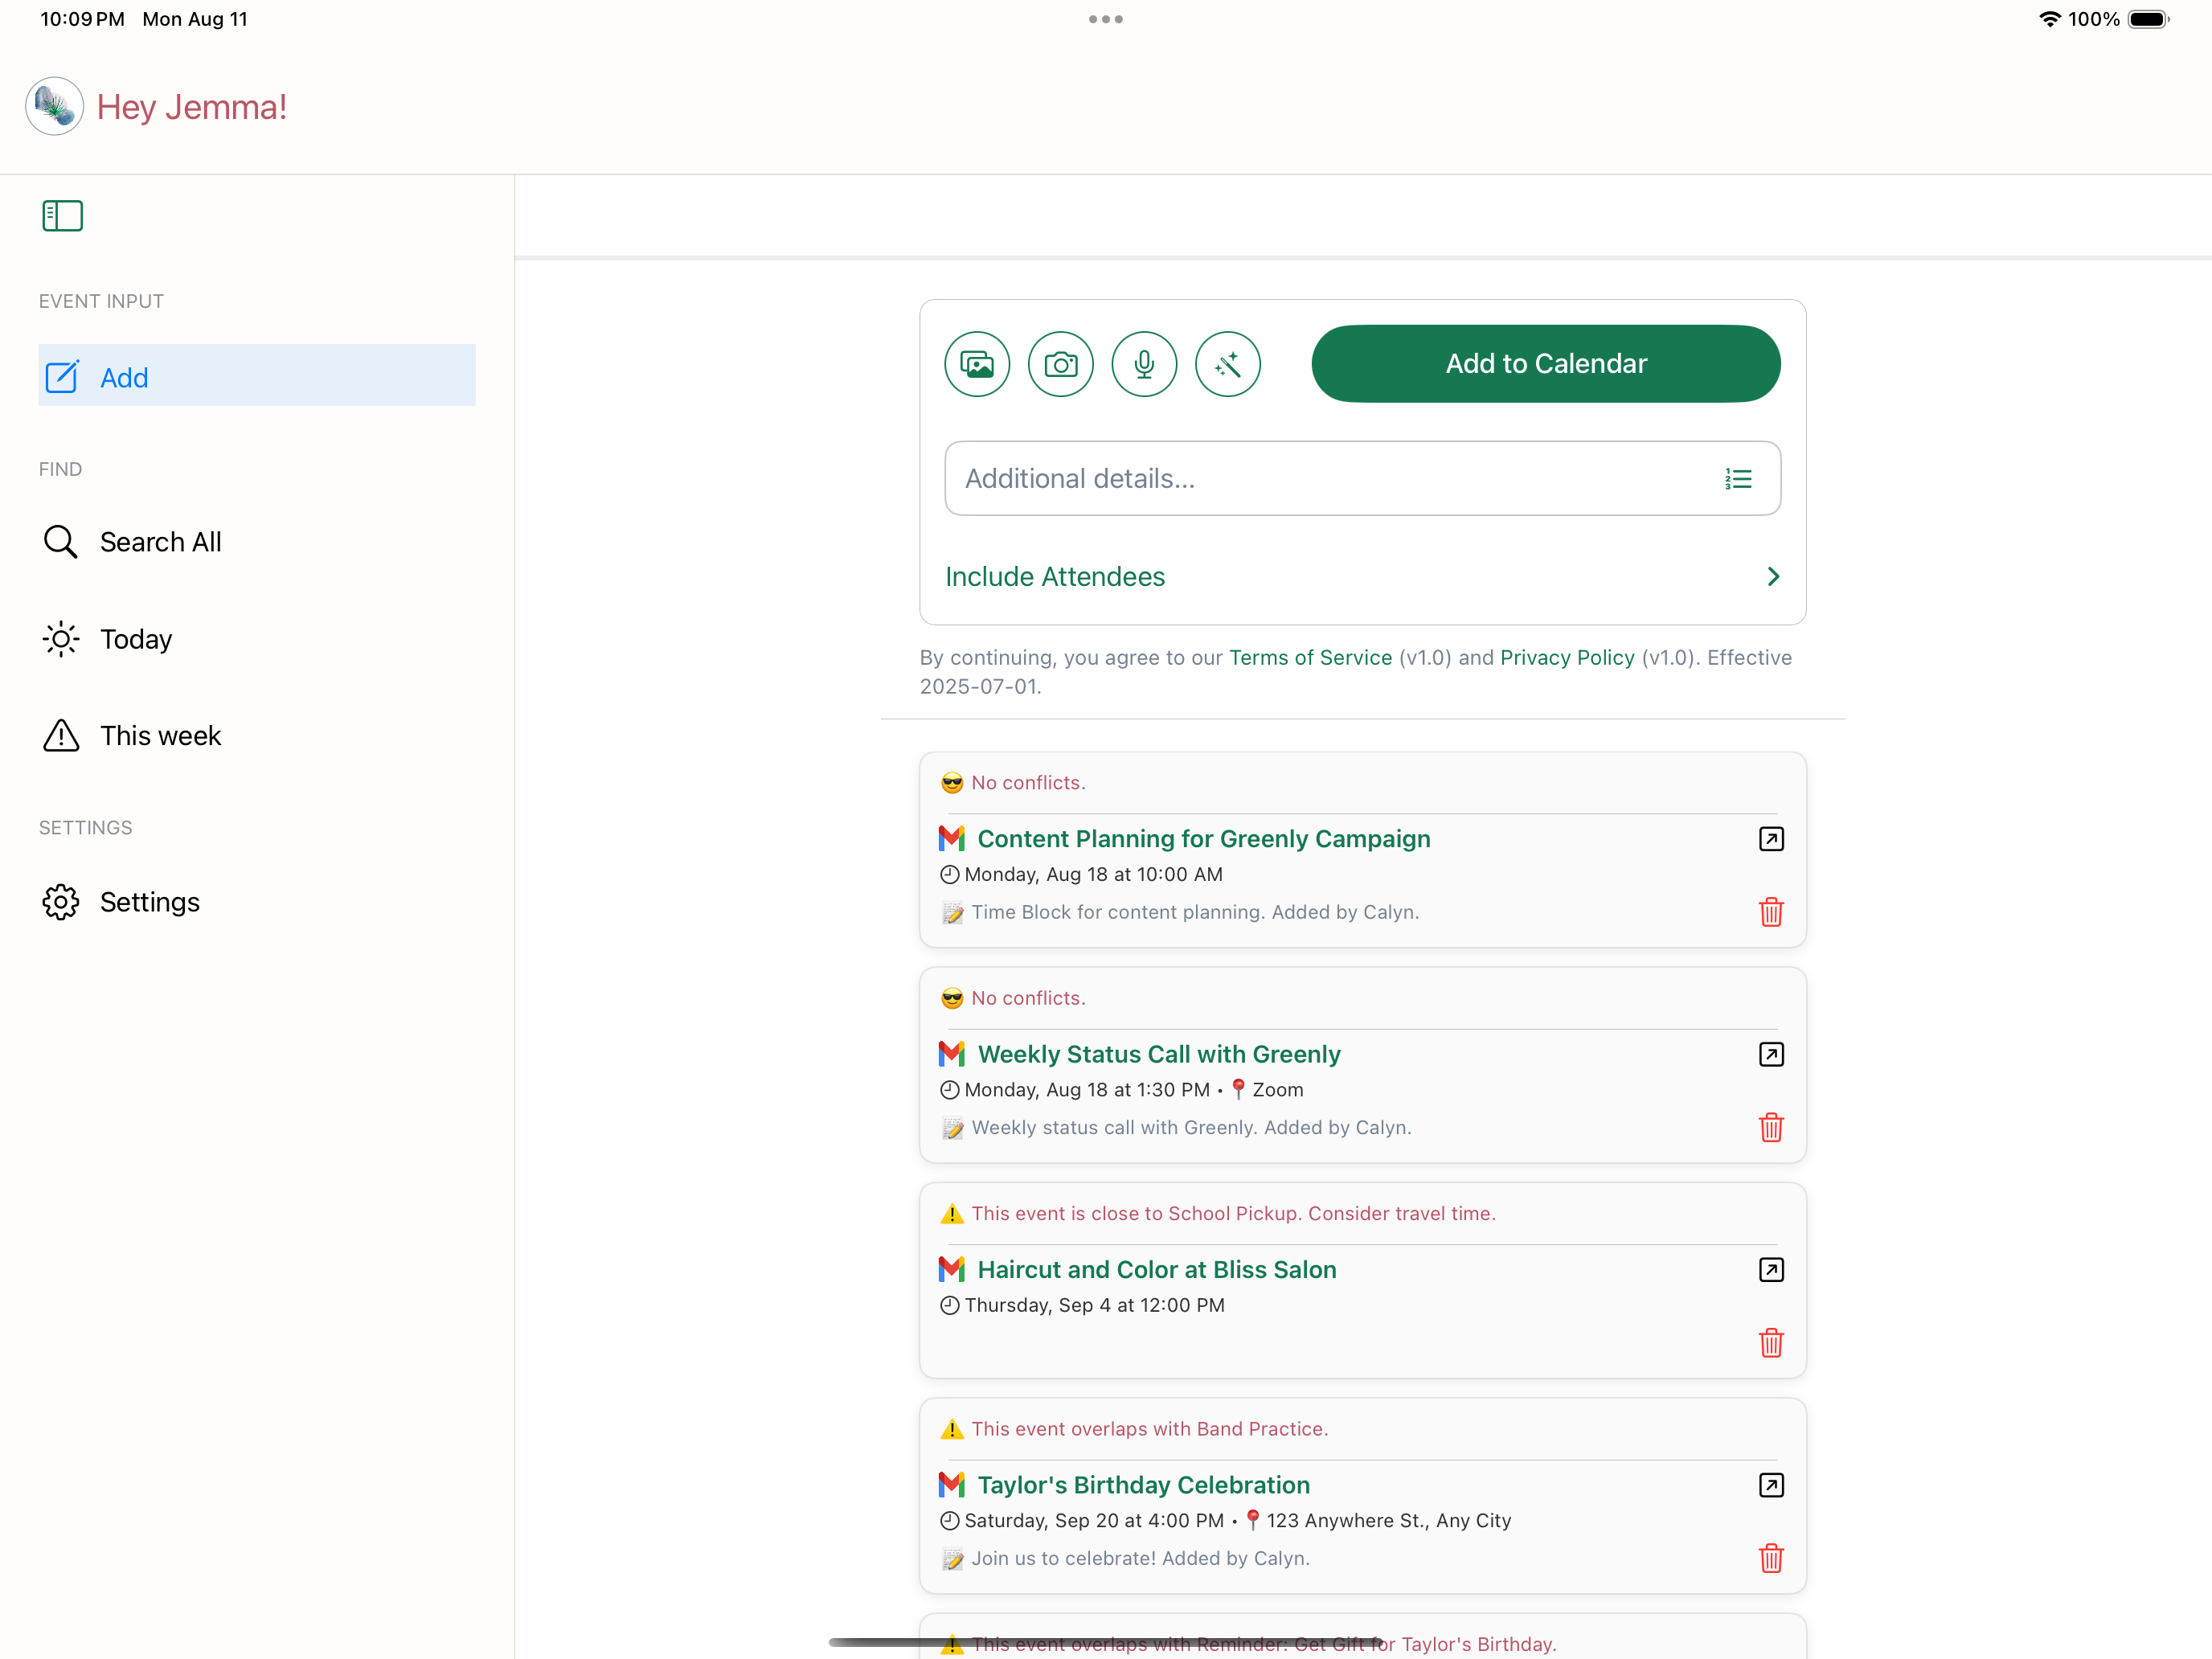Screen dimensions: 2212x1659
Task: Tap the battery status icon
Action: pyautogui.click(x=2148, y=19)
